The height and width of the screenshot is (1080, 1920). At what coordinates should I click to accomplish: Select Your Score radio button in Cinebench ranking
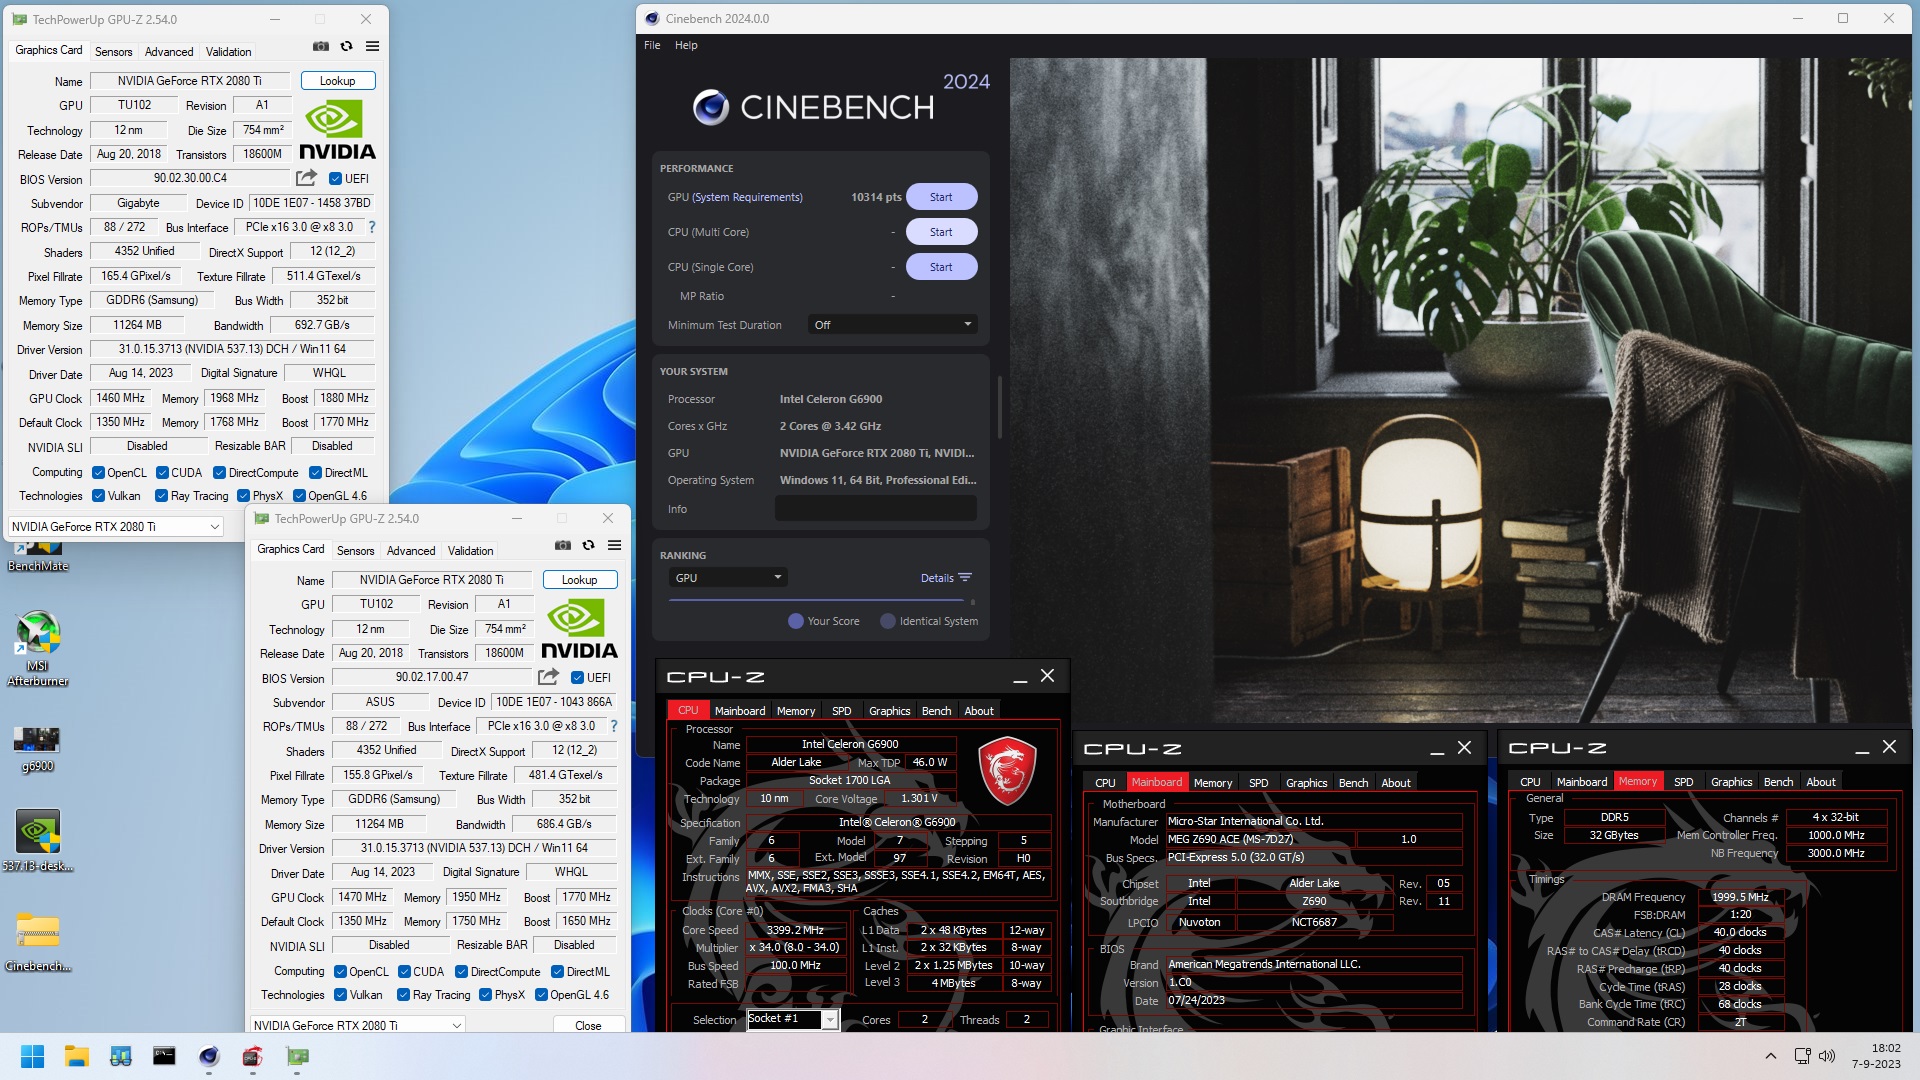[796, 621]
